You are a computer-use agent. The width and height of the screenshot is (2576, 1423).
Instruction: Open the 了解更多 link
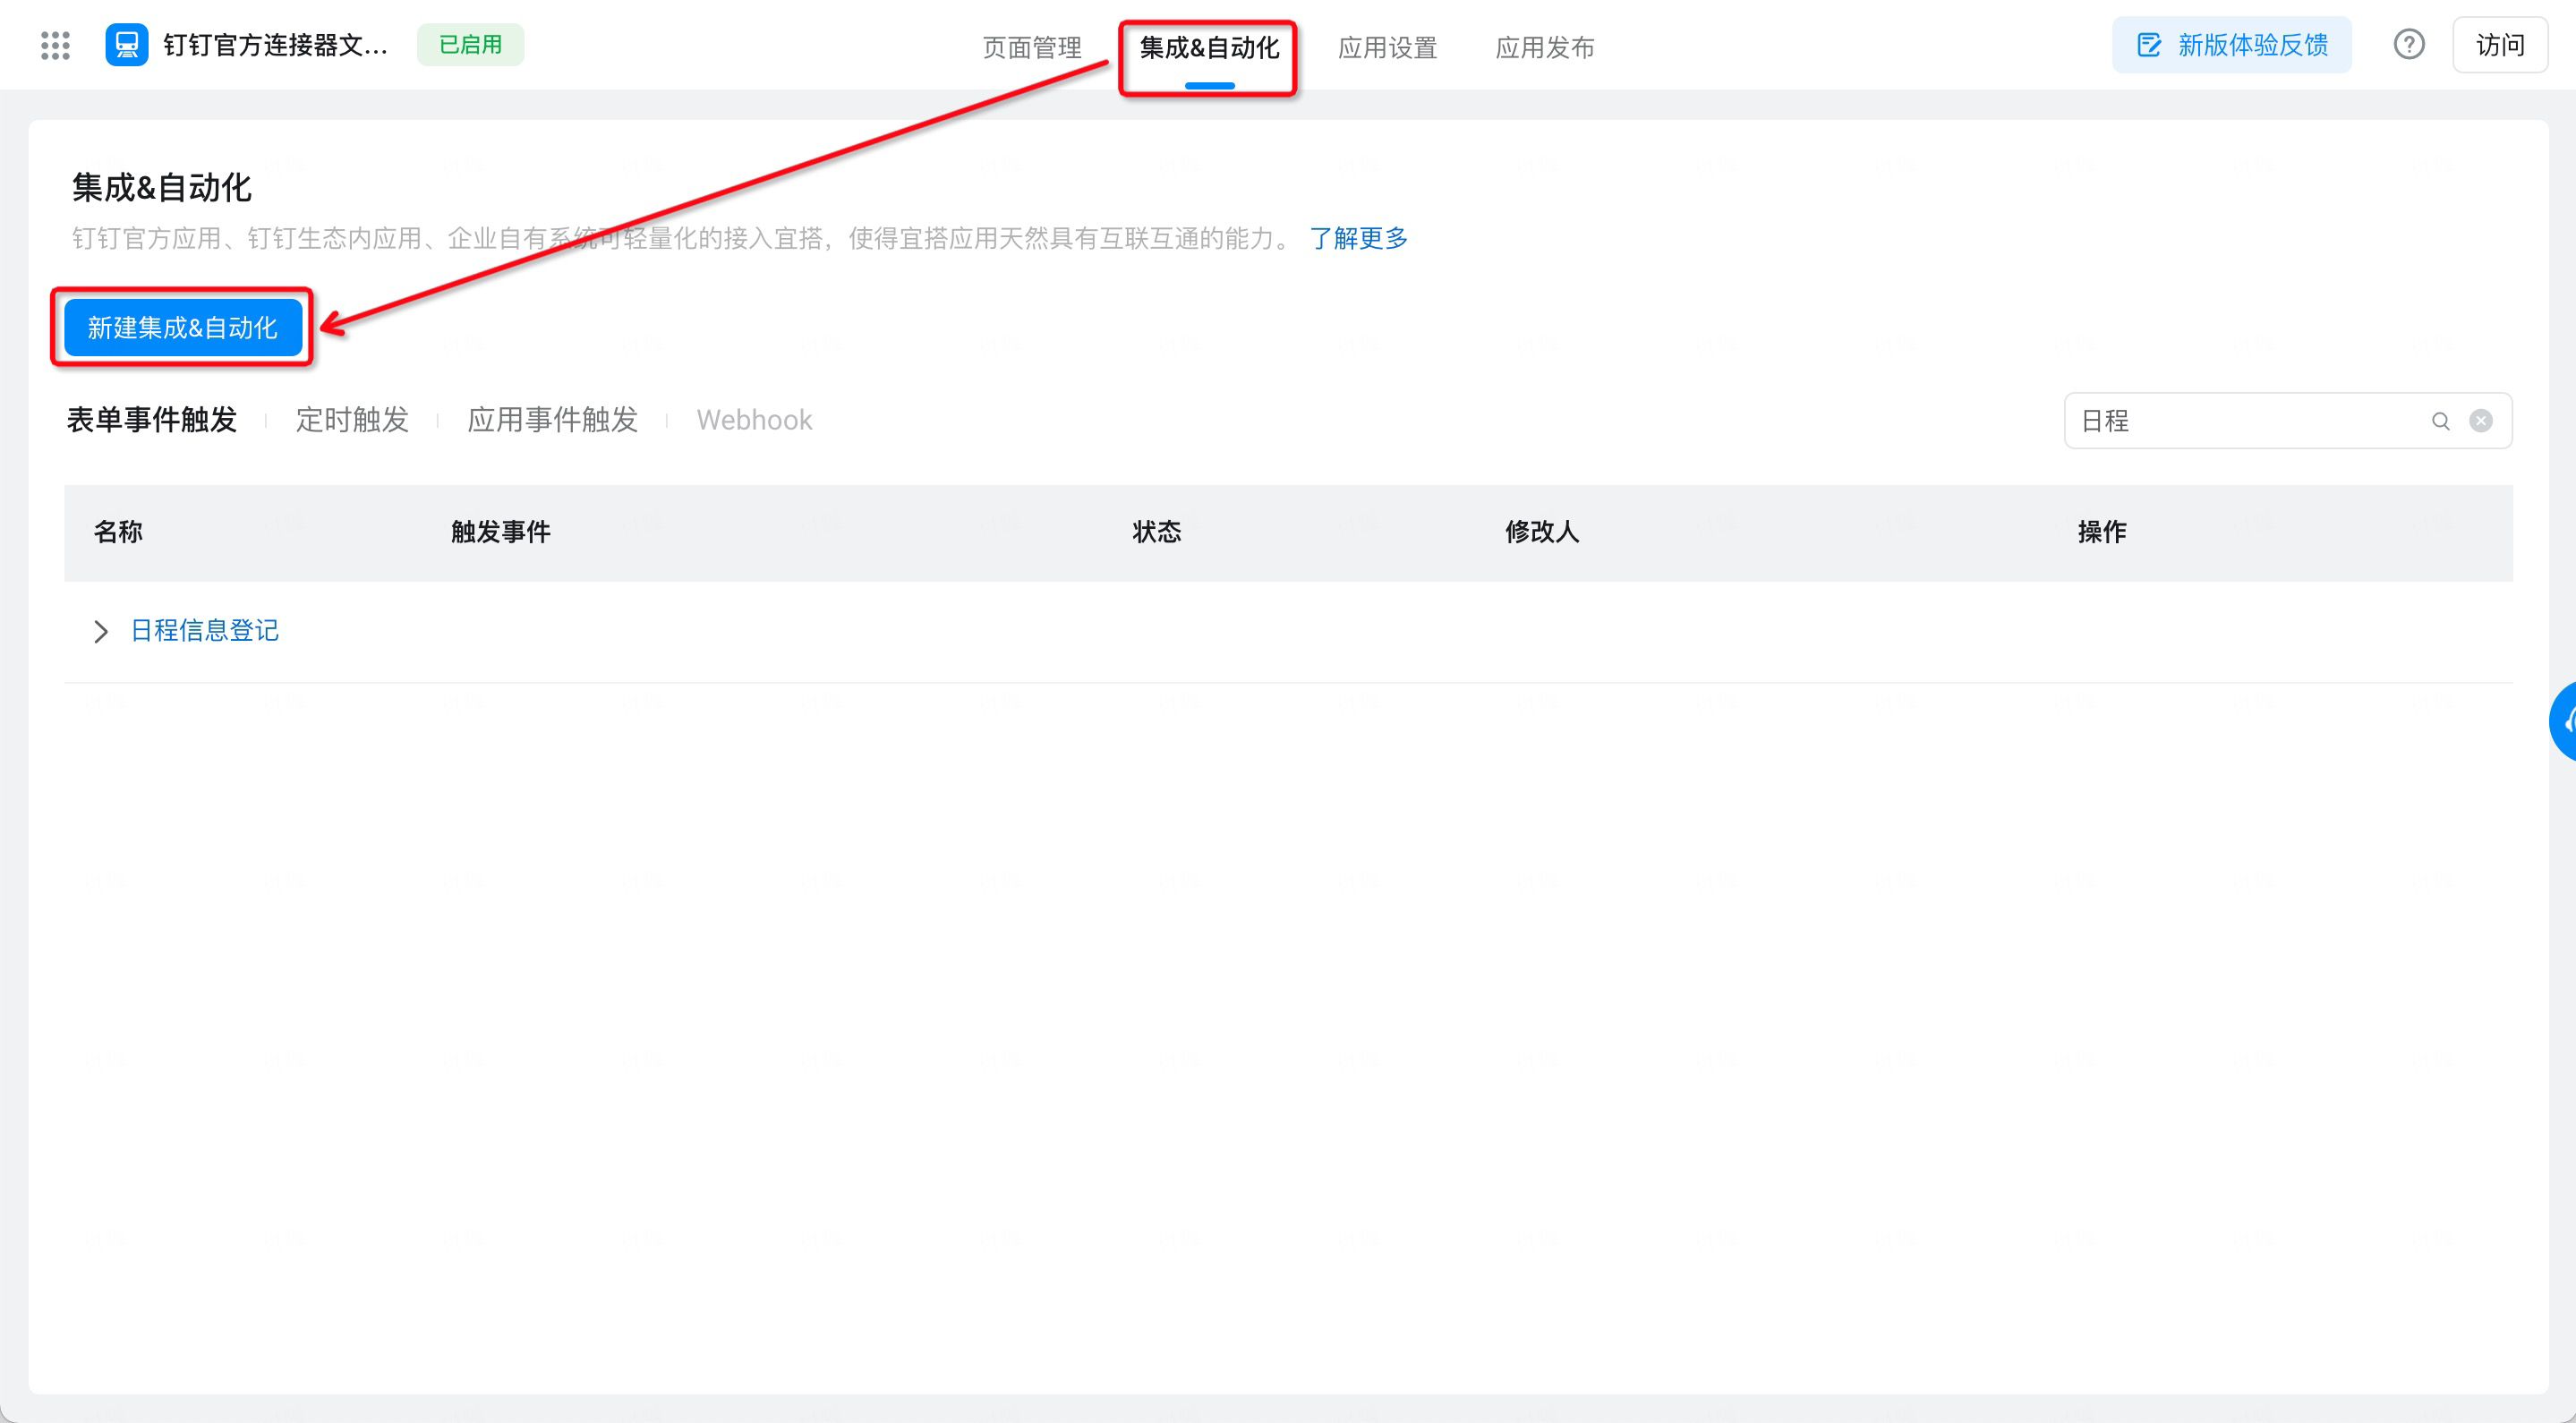pyautogui.click(x=1358, y=238)
